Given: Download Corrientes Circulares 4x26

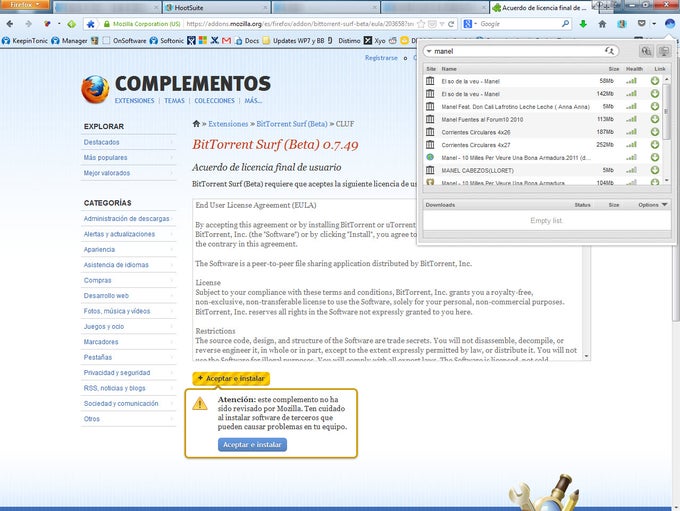Looking at the screenshot, I should [655, 132].
